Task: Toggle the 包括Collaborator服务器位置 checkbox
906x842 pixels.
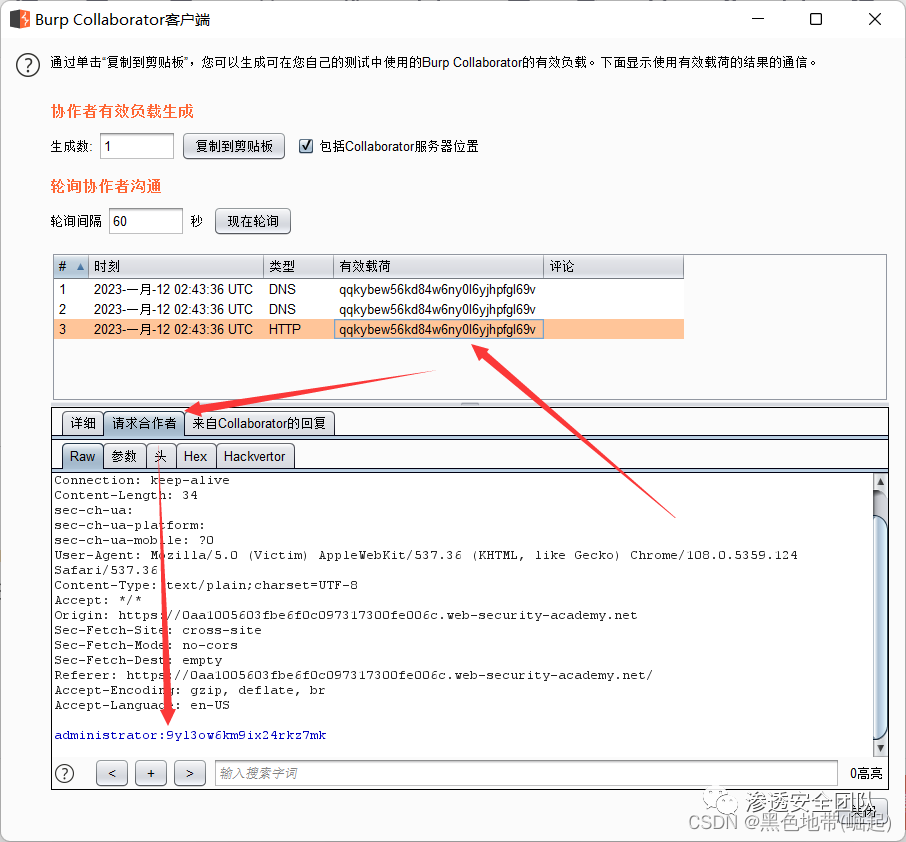Action: pos(306,146)
